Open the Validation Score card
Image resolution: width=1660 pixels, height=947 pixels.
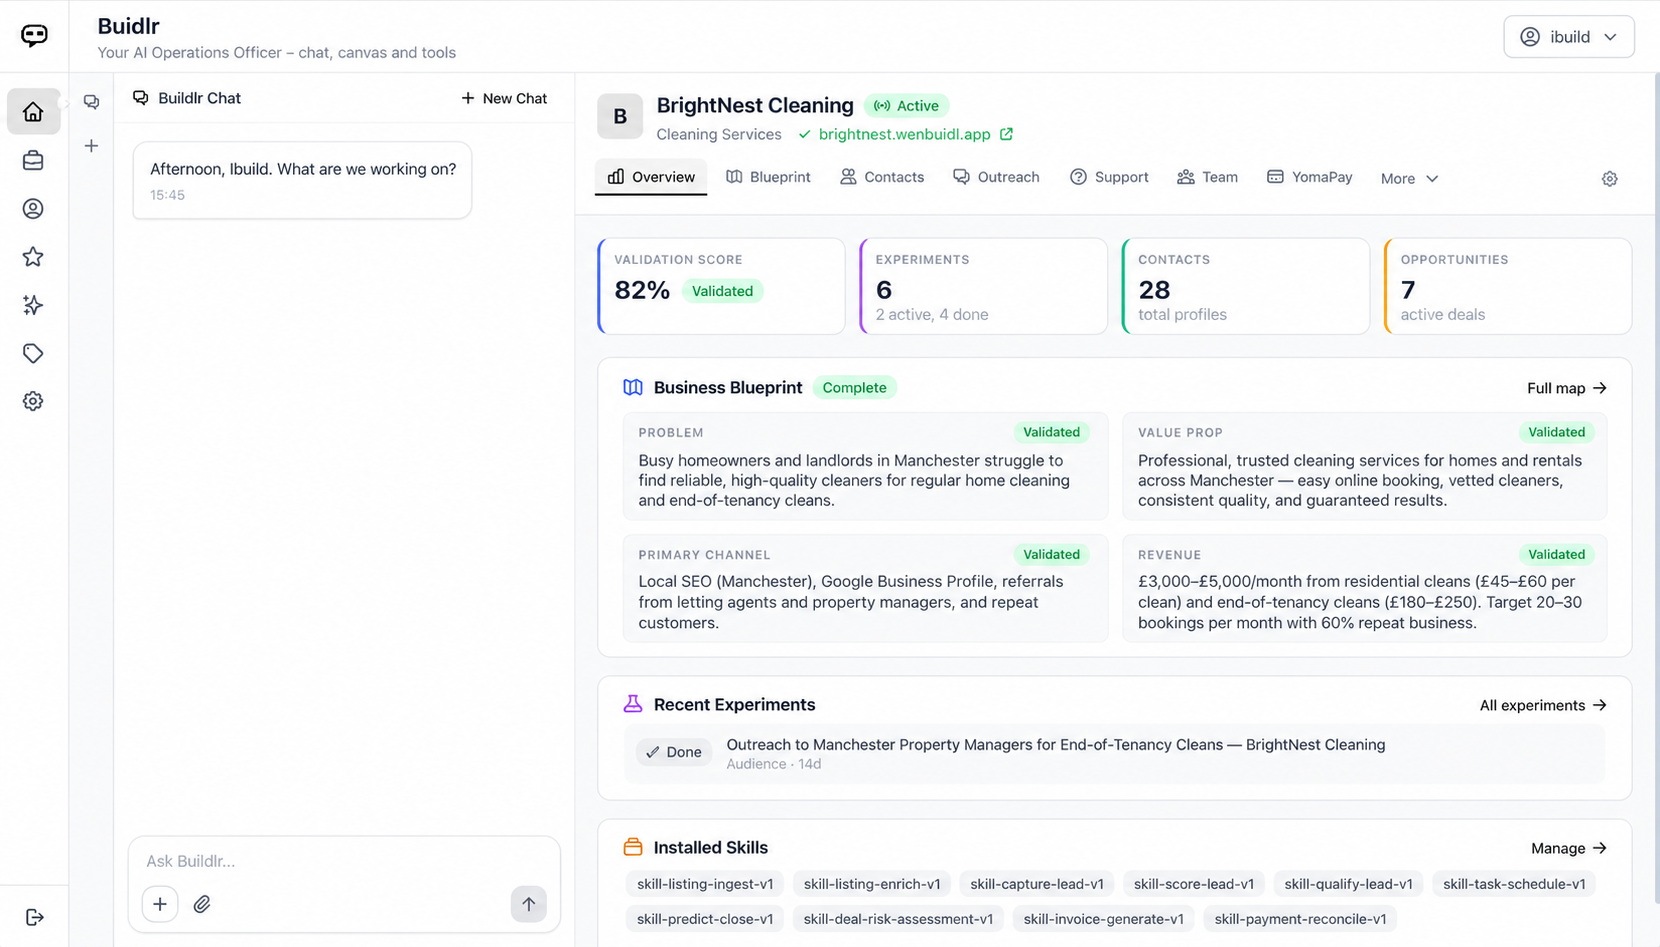point(721,286)
